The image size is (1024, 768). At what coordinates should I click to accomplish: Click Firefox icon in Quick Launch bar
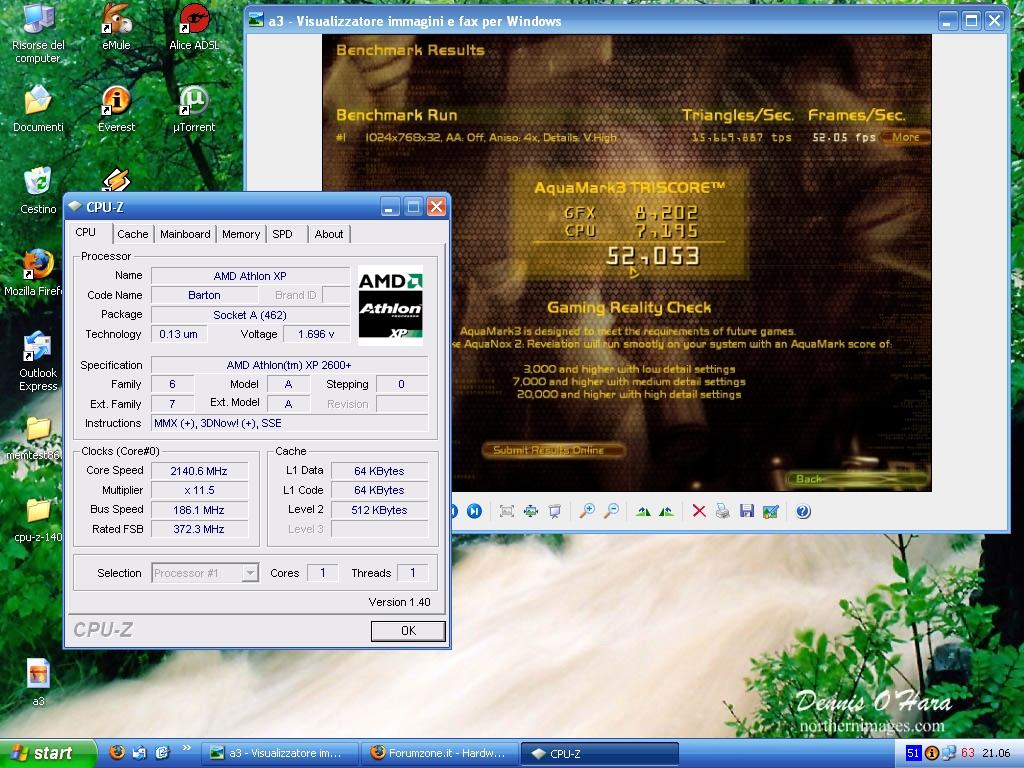(x=117, y=752)
